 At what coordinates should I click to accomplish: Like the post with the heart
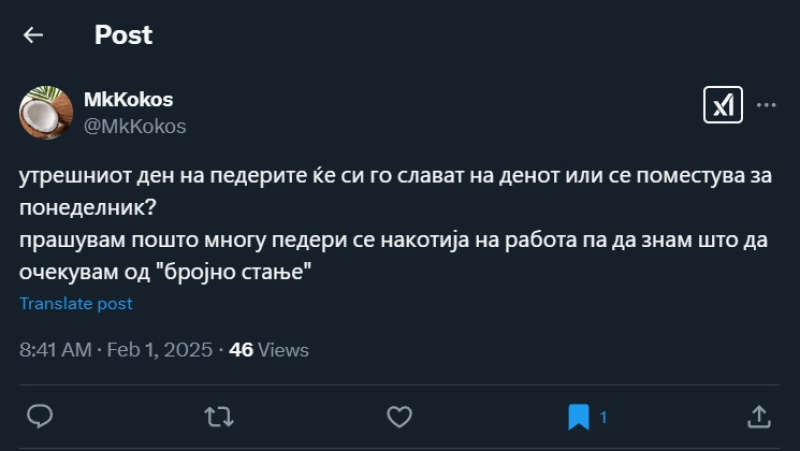[x=399, y=415]
